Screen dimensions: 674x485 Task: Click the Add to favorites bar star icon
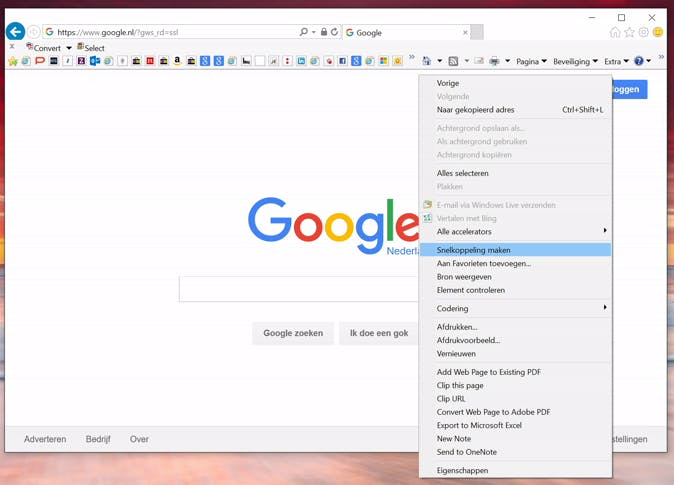coord(13,61)
